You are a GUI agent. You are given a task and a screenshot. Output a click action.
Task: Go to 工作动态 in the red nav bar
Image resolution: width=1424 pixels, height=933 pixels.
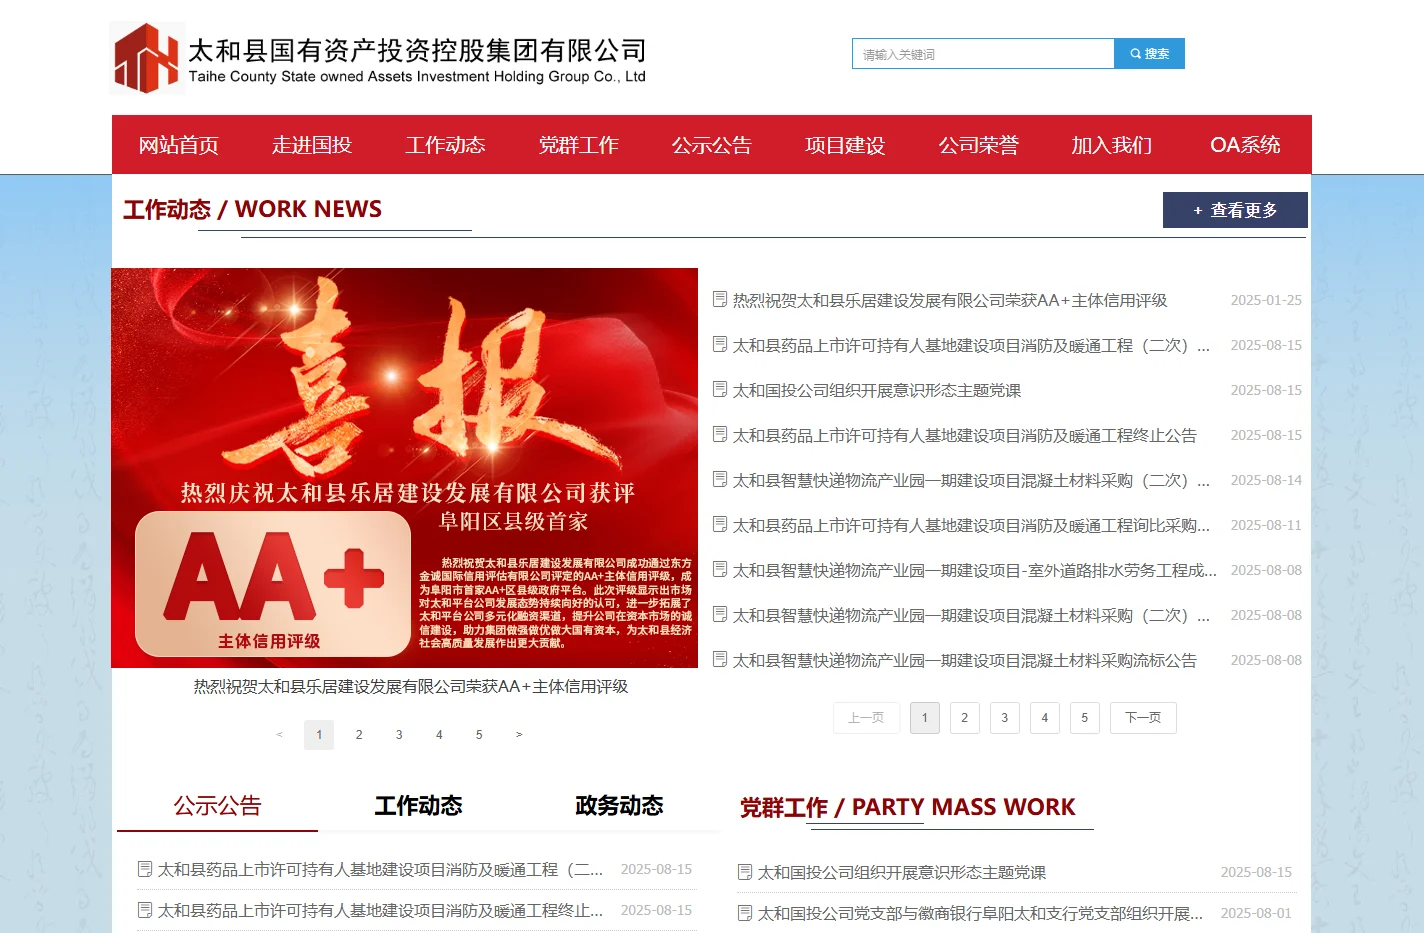tap(445, 145)
